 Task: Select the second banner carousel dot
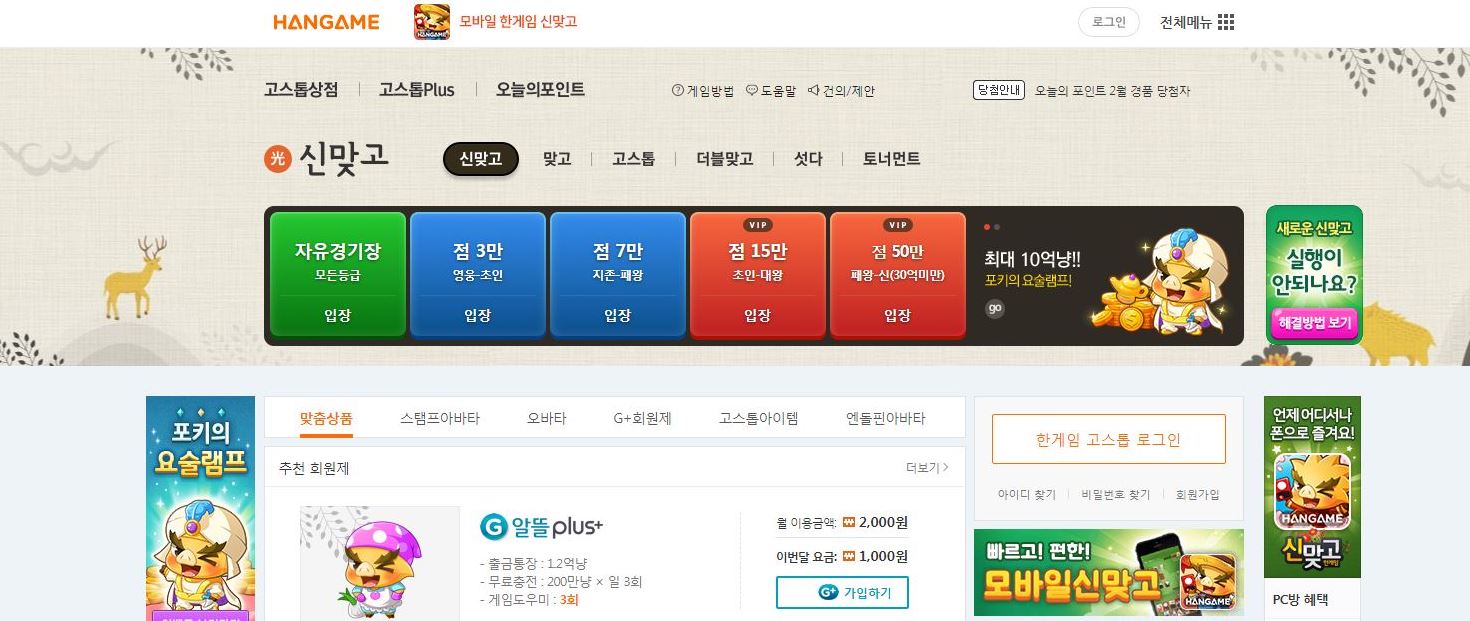click(x=997, y=227)
